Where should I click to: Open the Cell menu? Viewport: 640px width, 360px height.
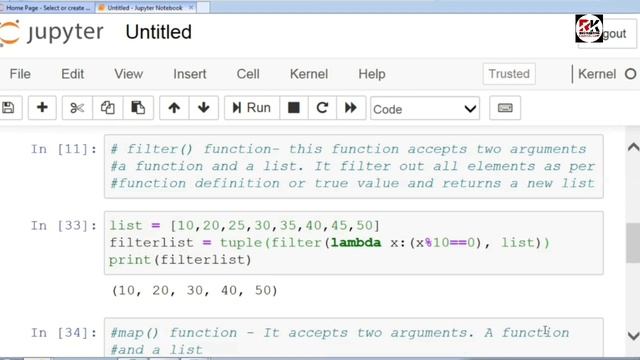[x=248, y=74]
